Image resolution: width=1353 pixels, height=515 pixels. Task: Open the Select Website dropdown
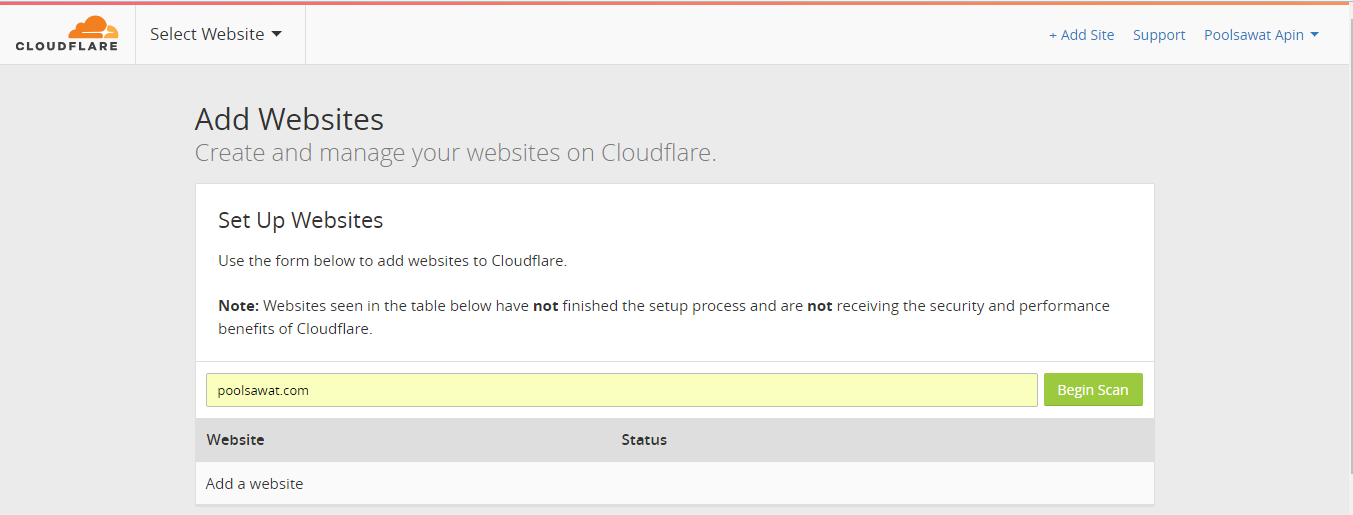pos(216,34)
